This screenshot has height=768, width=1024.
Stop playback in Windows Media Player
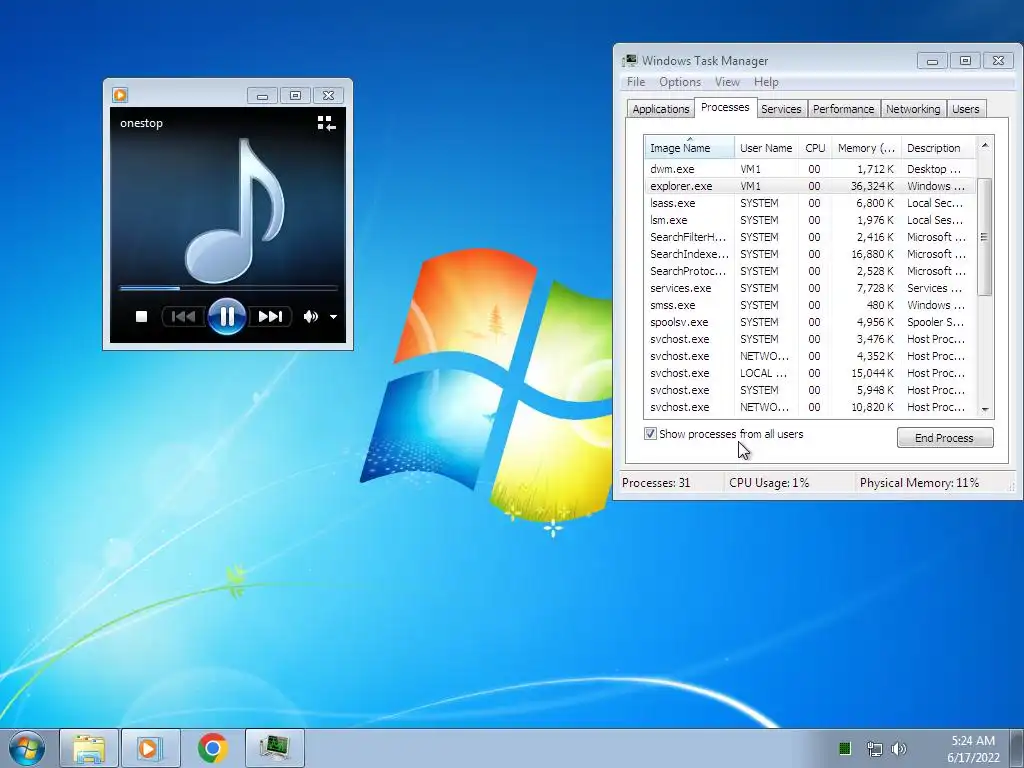pyautogui.click(x=141, y=317)
